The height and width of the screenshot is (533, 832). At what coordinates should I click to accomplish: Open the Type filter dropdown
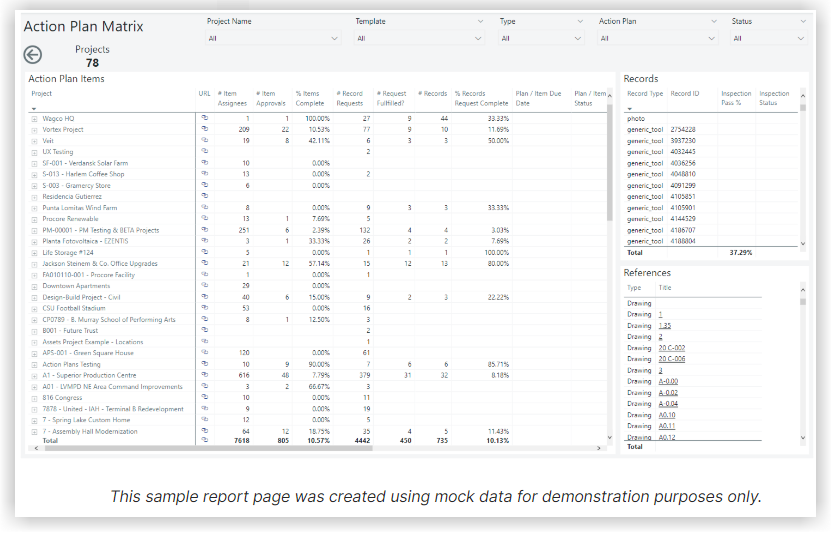[x=541, y=38]
